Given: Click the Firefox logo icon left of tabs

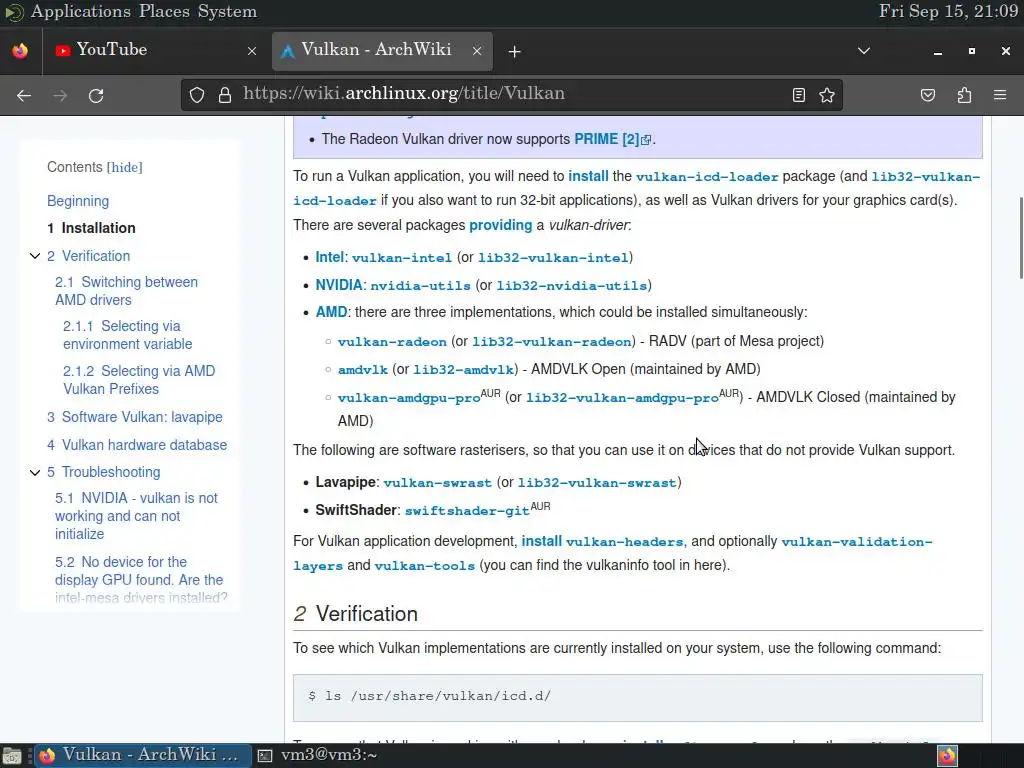Looking at the screenshot, I should (20, 51).
